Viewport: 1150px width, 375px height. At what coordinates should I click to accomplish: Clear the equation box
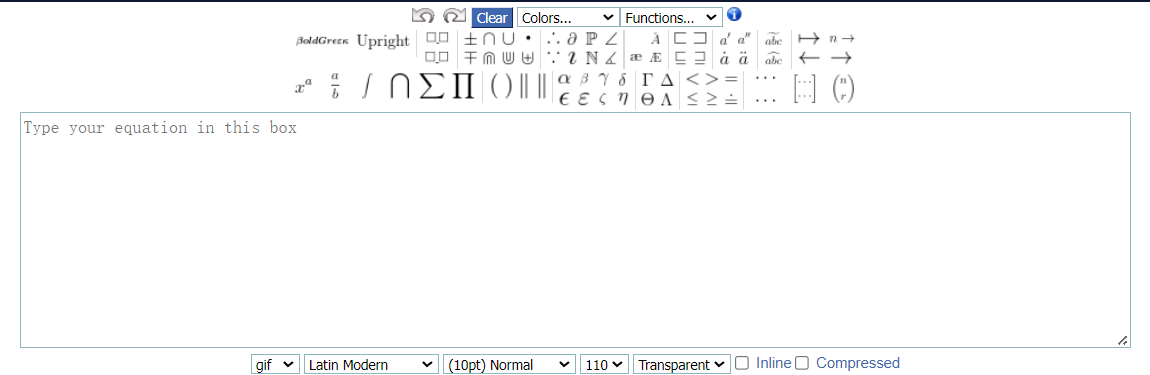click(x=492, y=18)
